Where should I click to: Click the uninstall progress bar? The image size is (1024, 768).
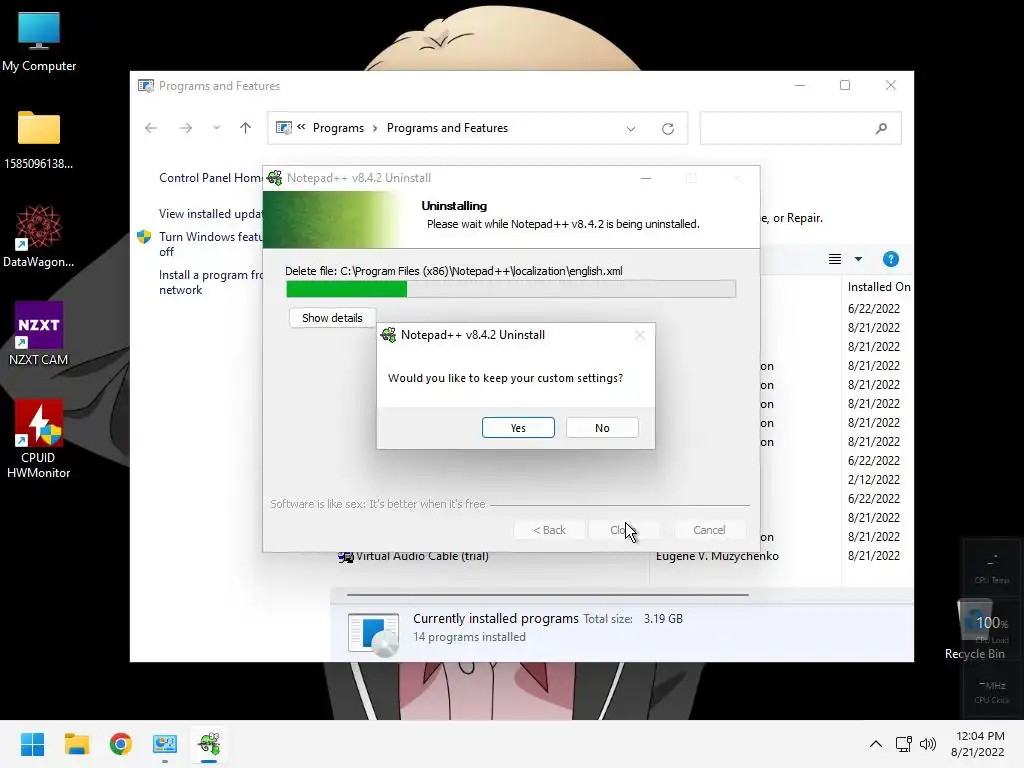[x=511, y=289]
